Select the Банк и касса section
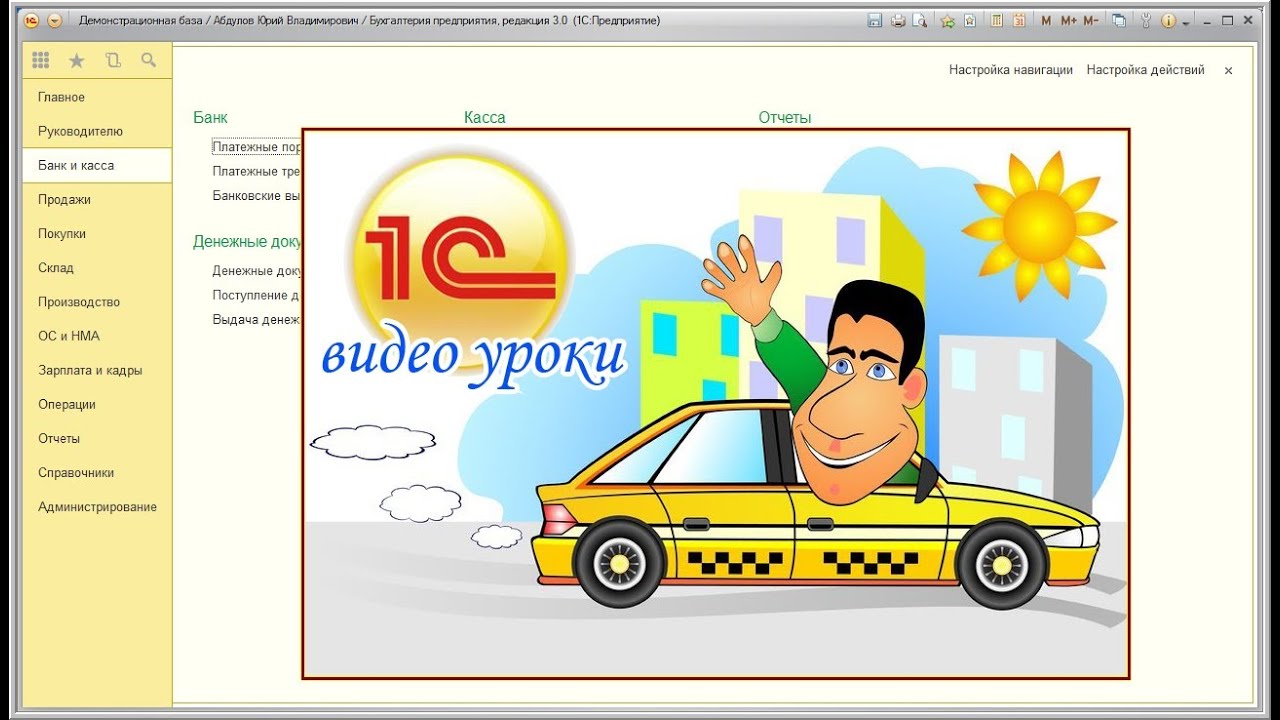The height and width of the screenshot is (720, 1280). pyautogui.click(x=97, y=165)
